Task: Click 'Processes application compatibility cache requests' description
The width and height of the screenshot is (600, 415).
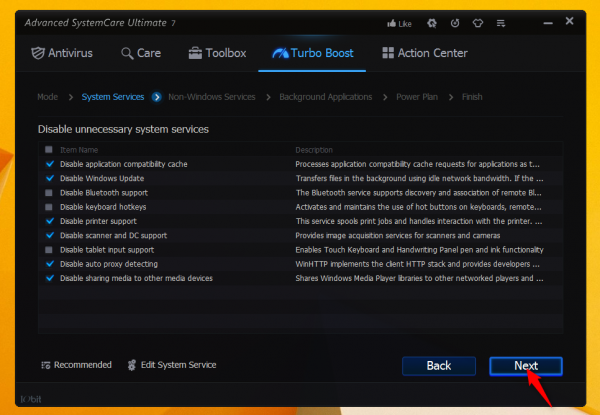Action: pyautogui.click(x=417, y=164)
